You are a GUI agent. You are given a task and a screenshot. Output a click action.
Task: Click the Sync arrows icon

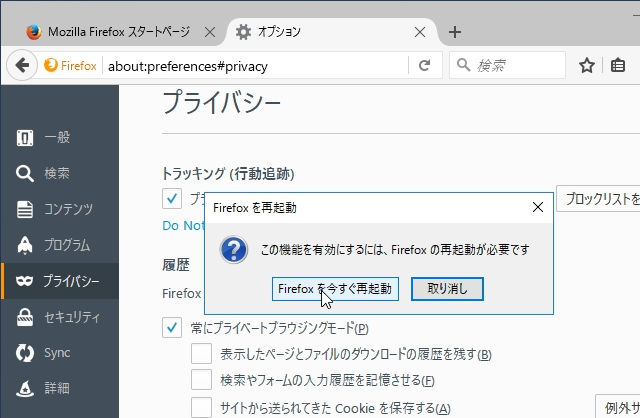coord(24,353)
